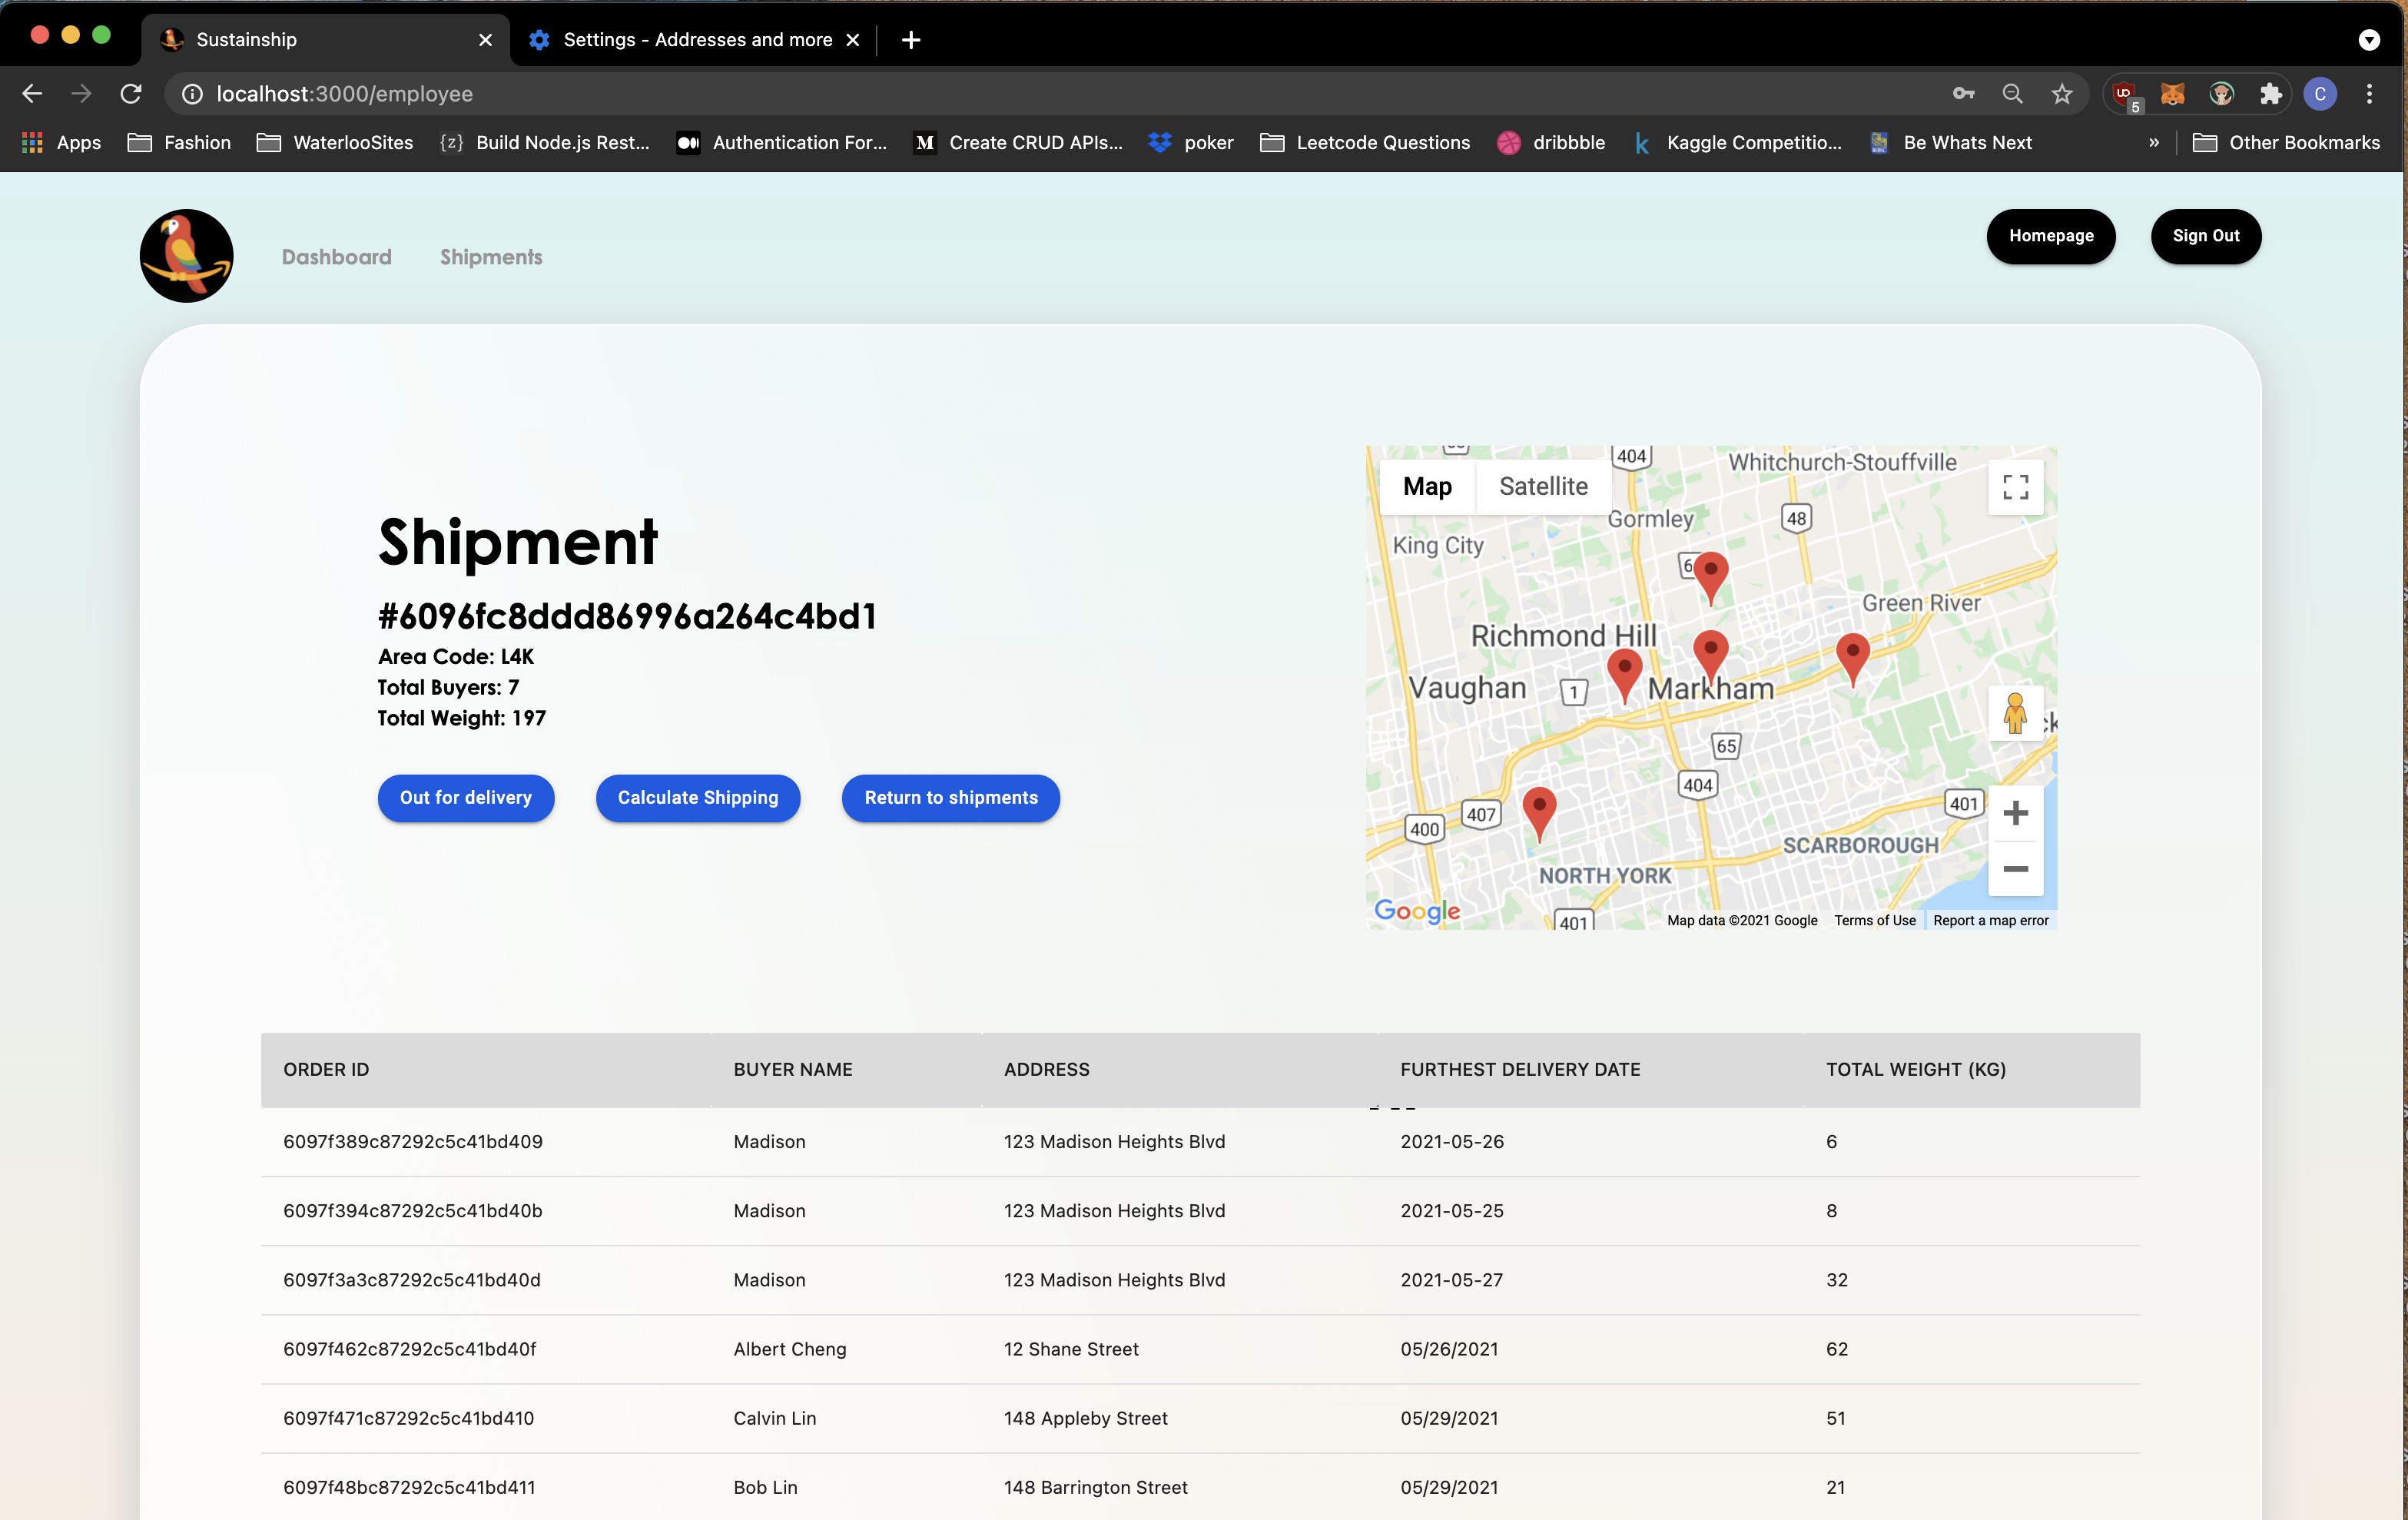The height and width of the screenshot is (1520, 2408).
Task: Mark shipment Out for delivery
Action: pyautogui.click(x=465, y=798)
